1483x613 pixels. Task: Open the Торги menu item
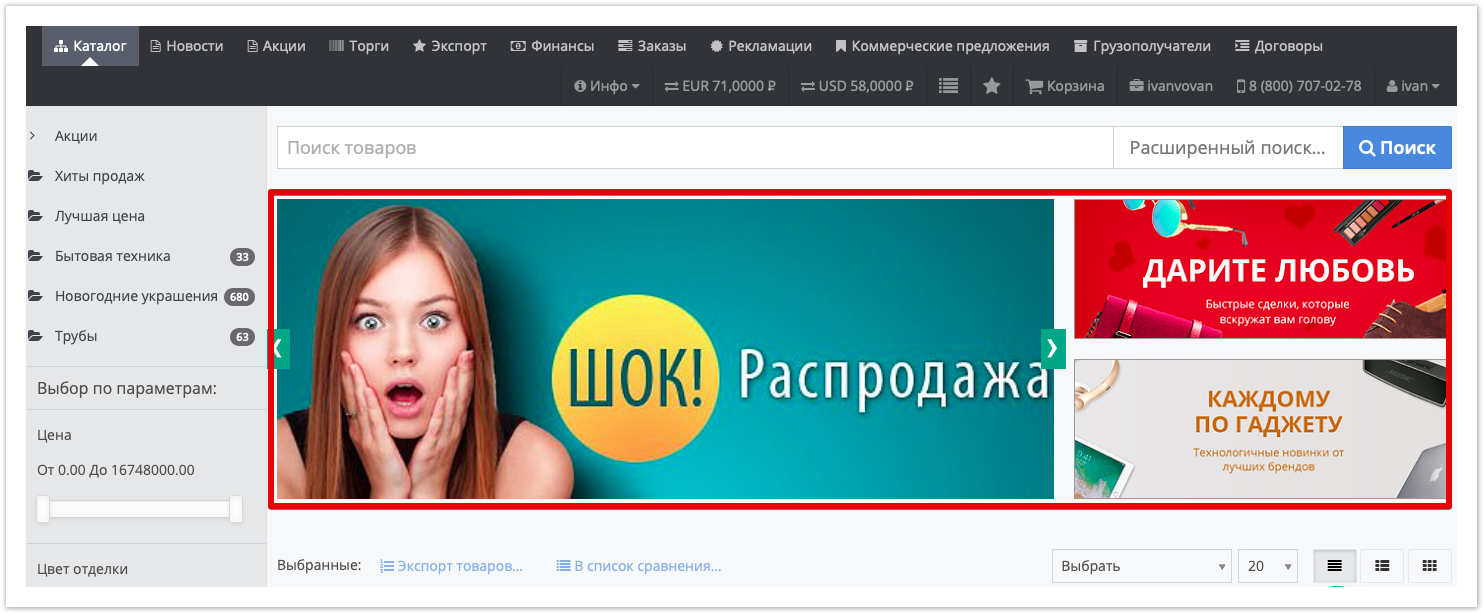(359, 46)
